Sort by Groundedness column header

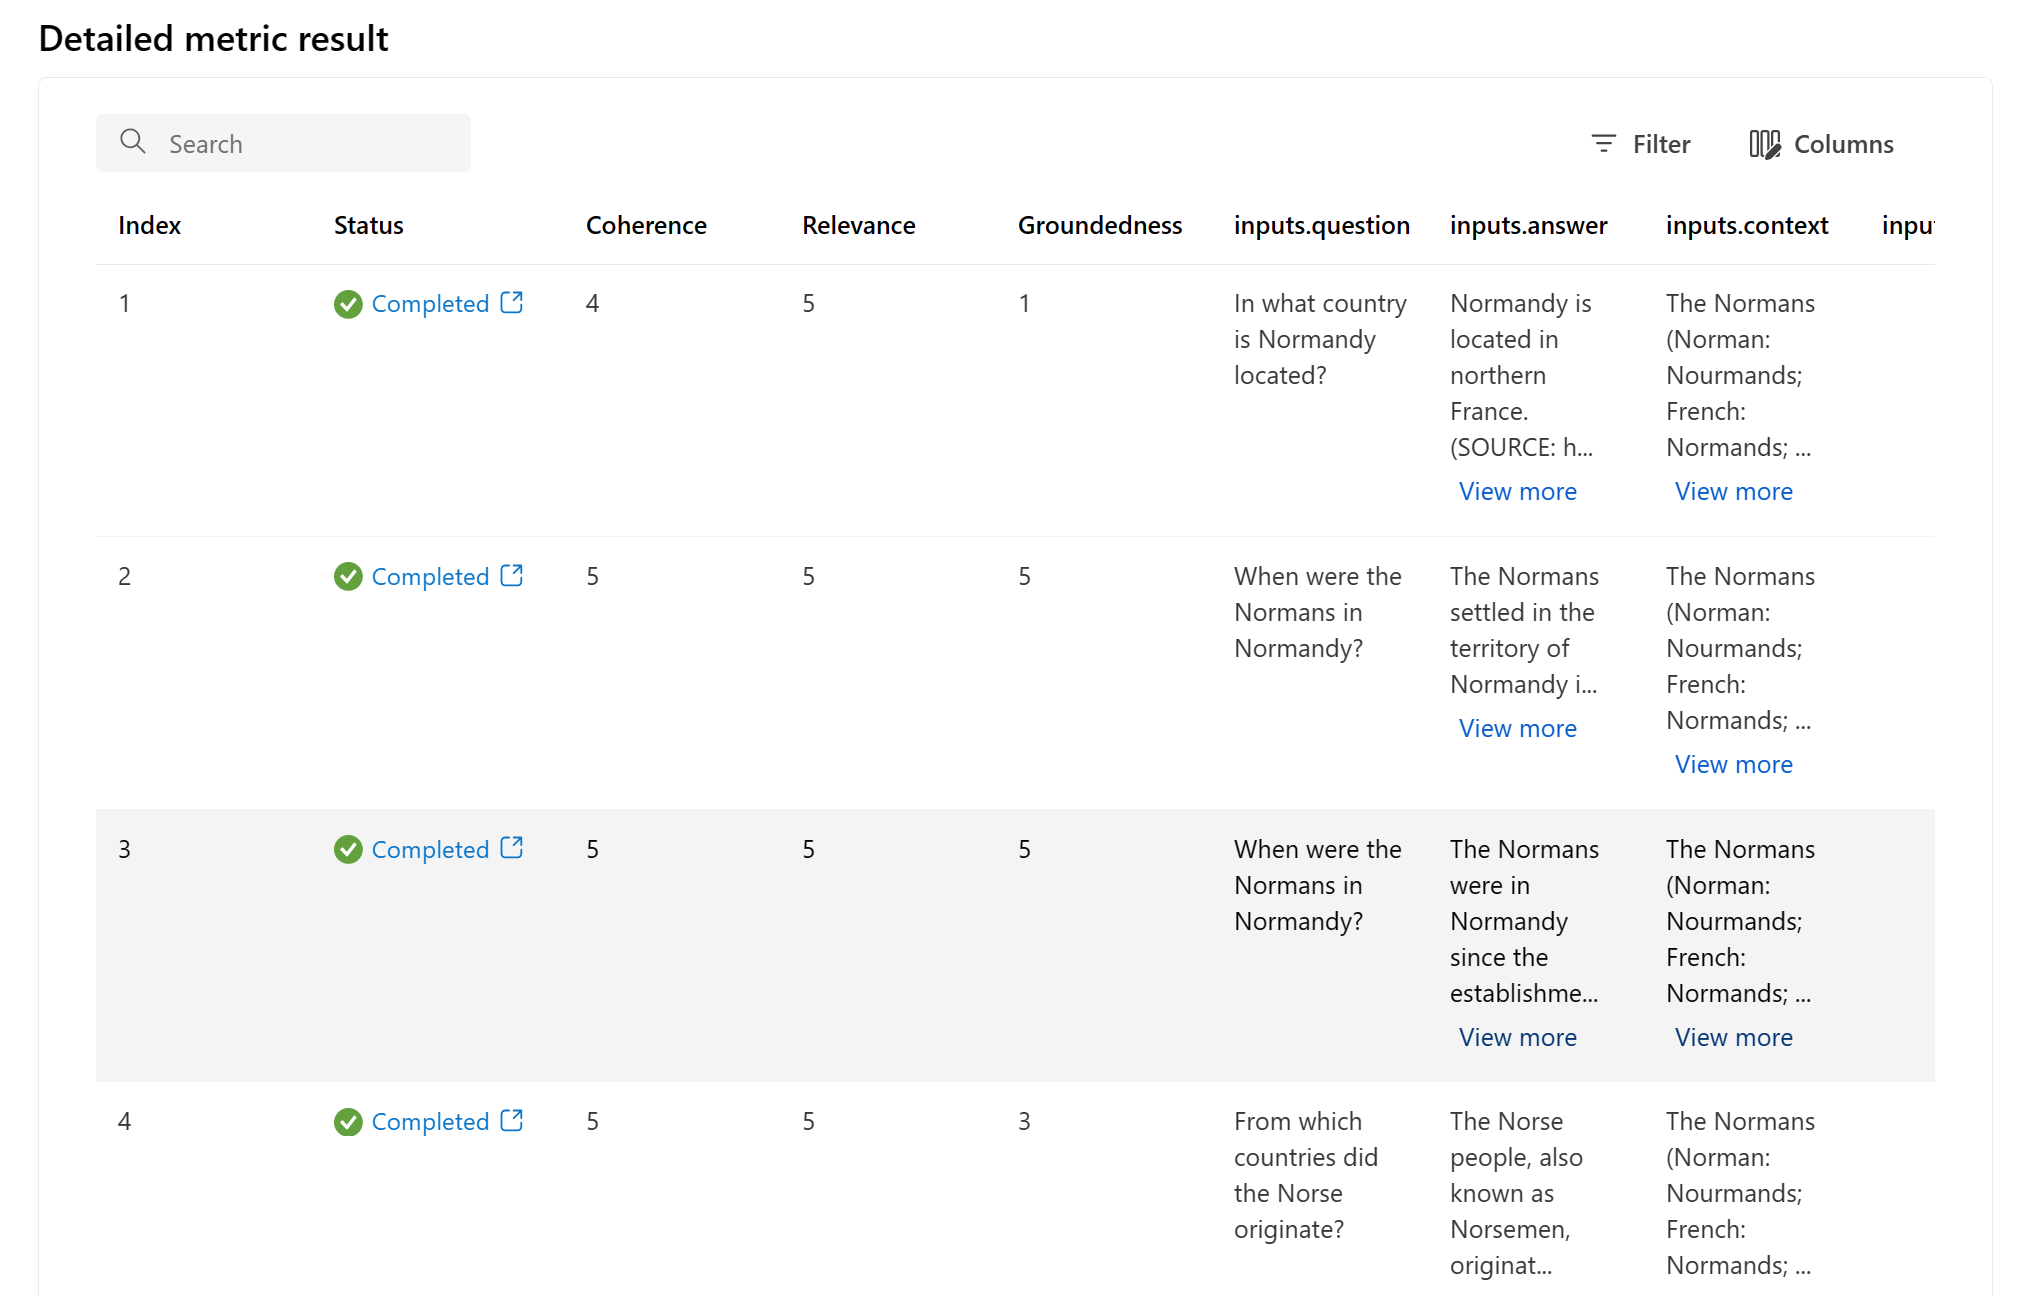coord(1099,225)
